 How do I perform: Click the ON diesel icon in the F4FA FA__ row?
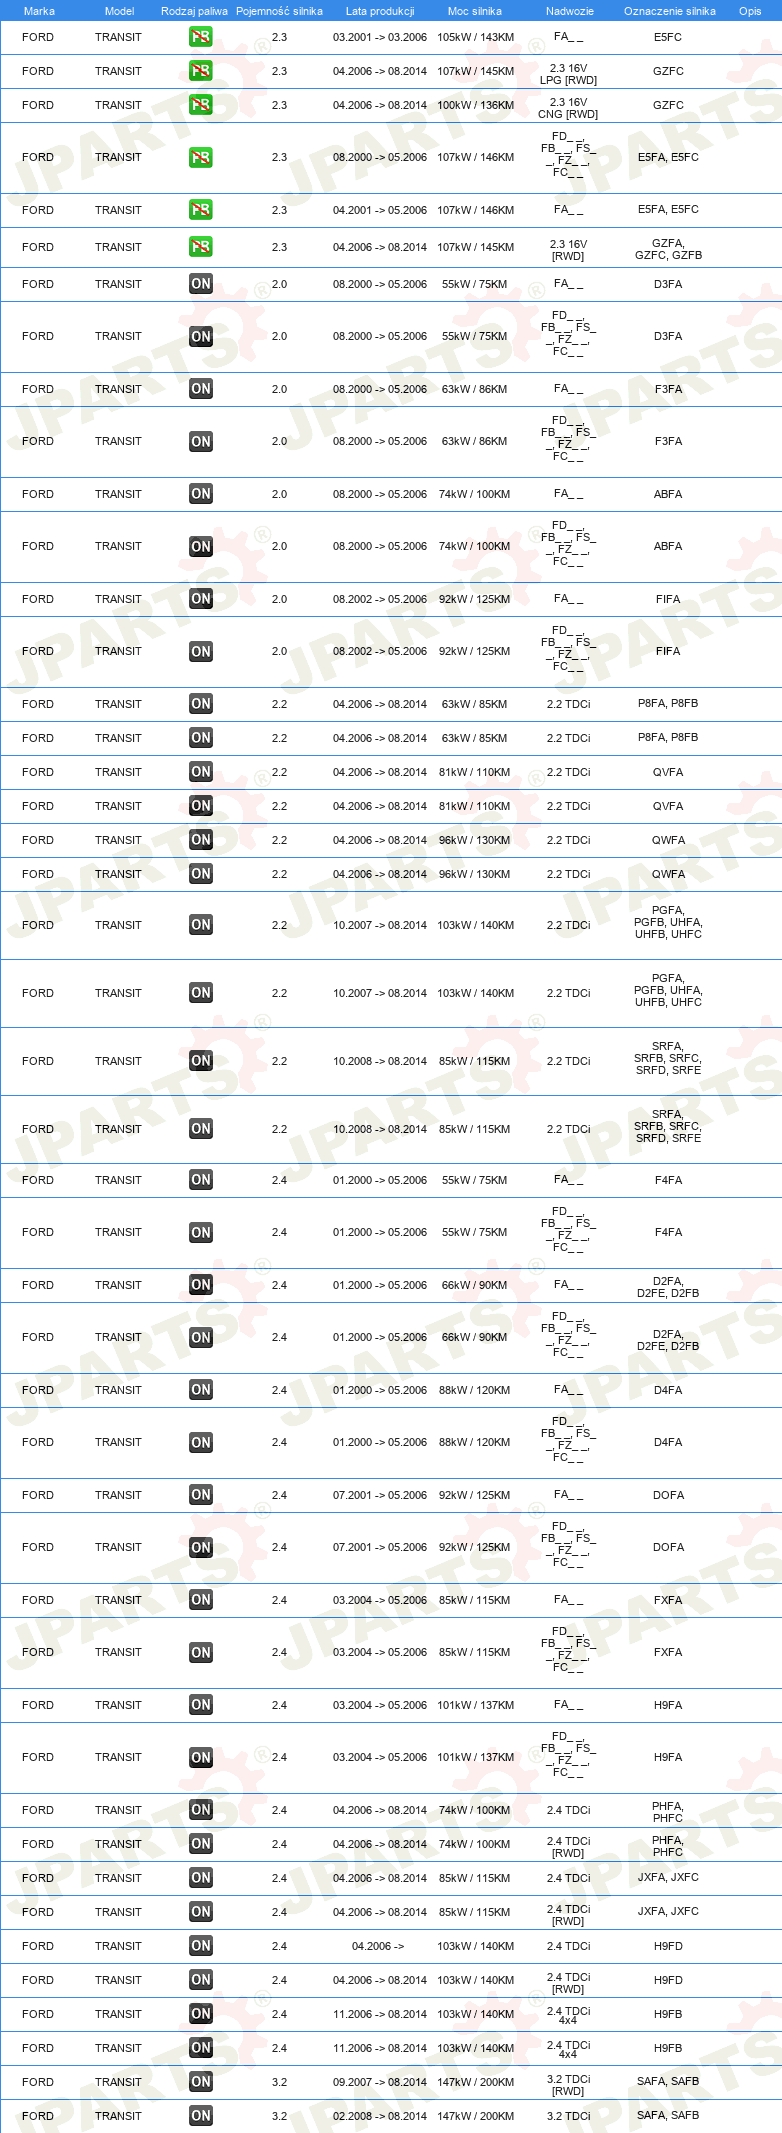[x=201, y=1180]
